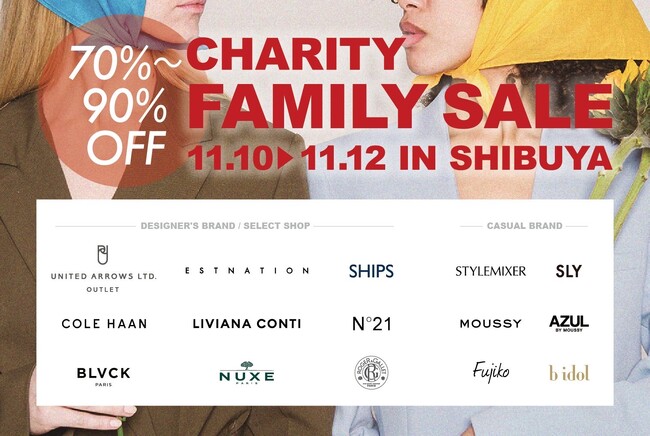Open the Cole Haan logo

click(x=104, y=324)
